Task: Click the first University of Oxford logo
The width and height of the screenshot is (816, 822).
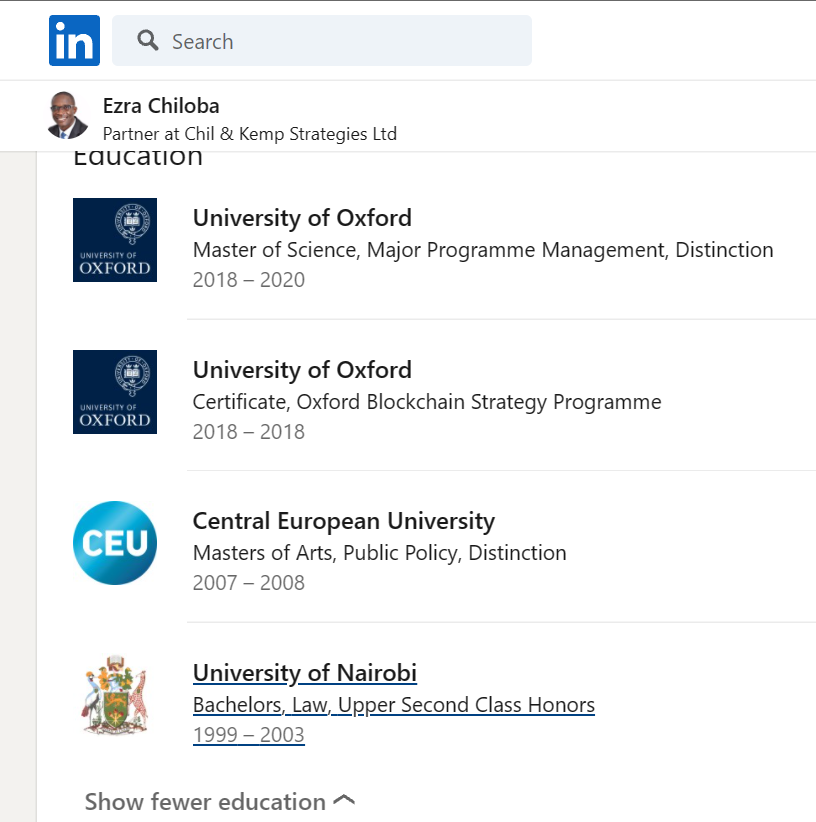Action: click(x=115, y=240)
